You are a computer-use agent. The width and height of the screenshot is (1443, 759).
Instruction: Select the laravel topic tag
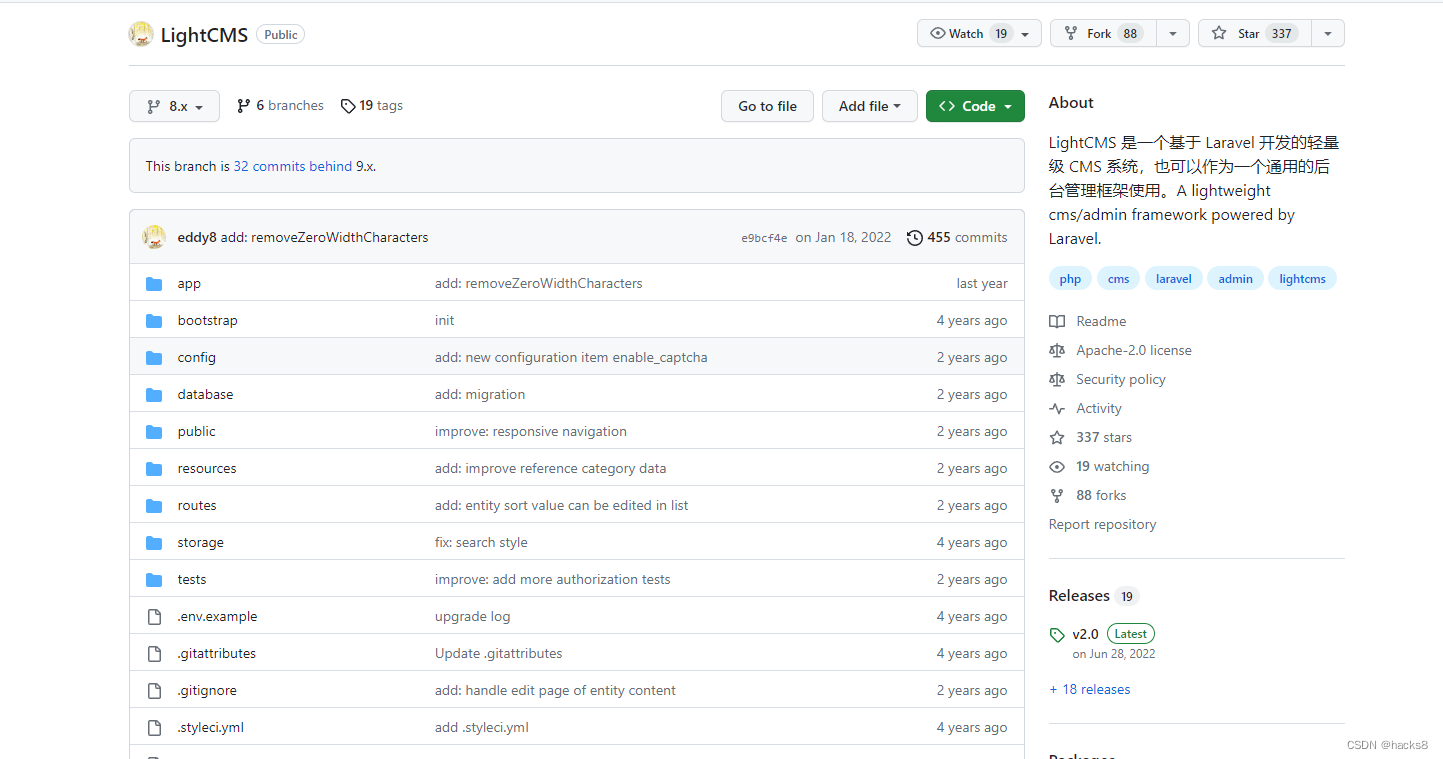pos(1174,279)
